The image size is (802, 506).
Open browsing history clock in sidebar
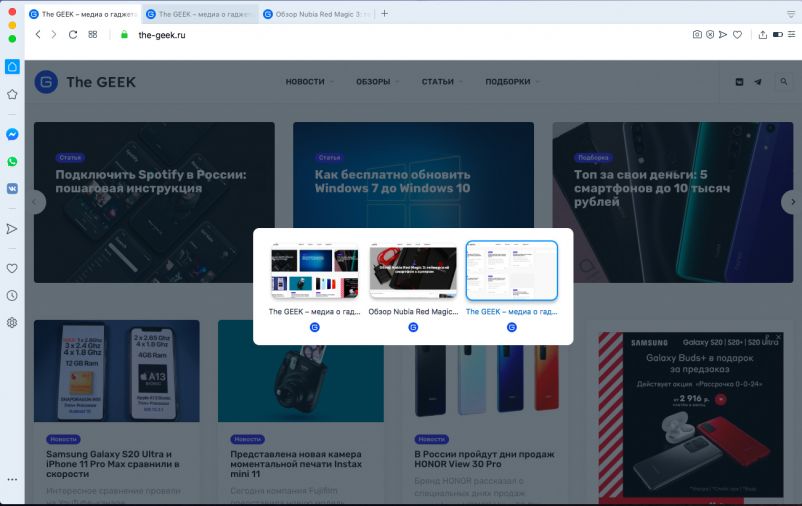(12, 295)
